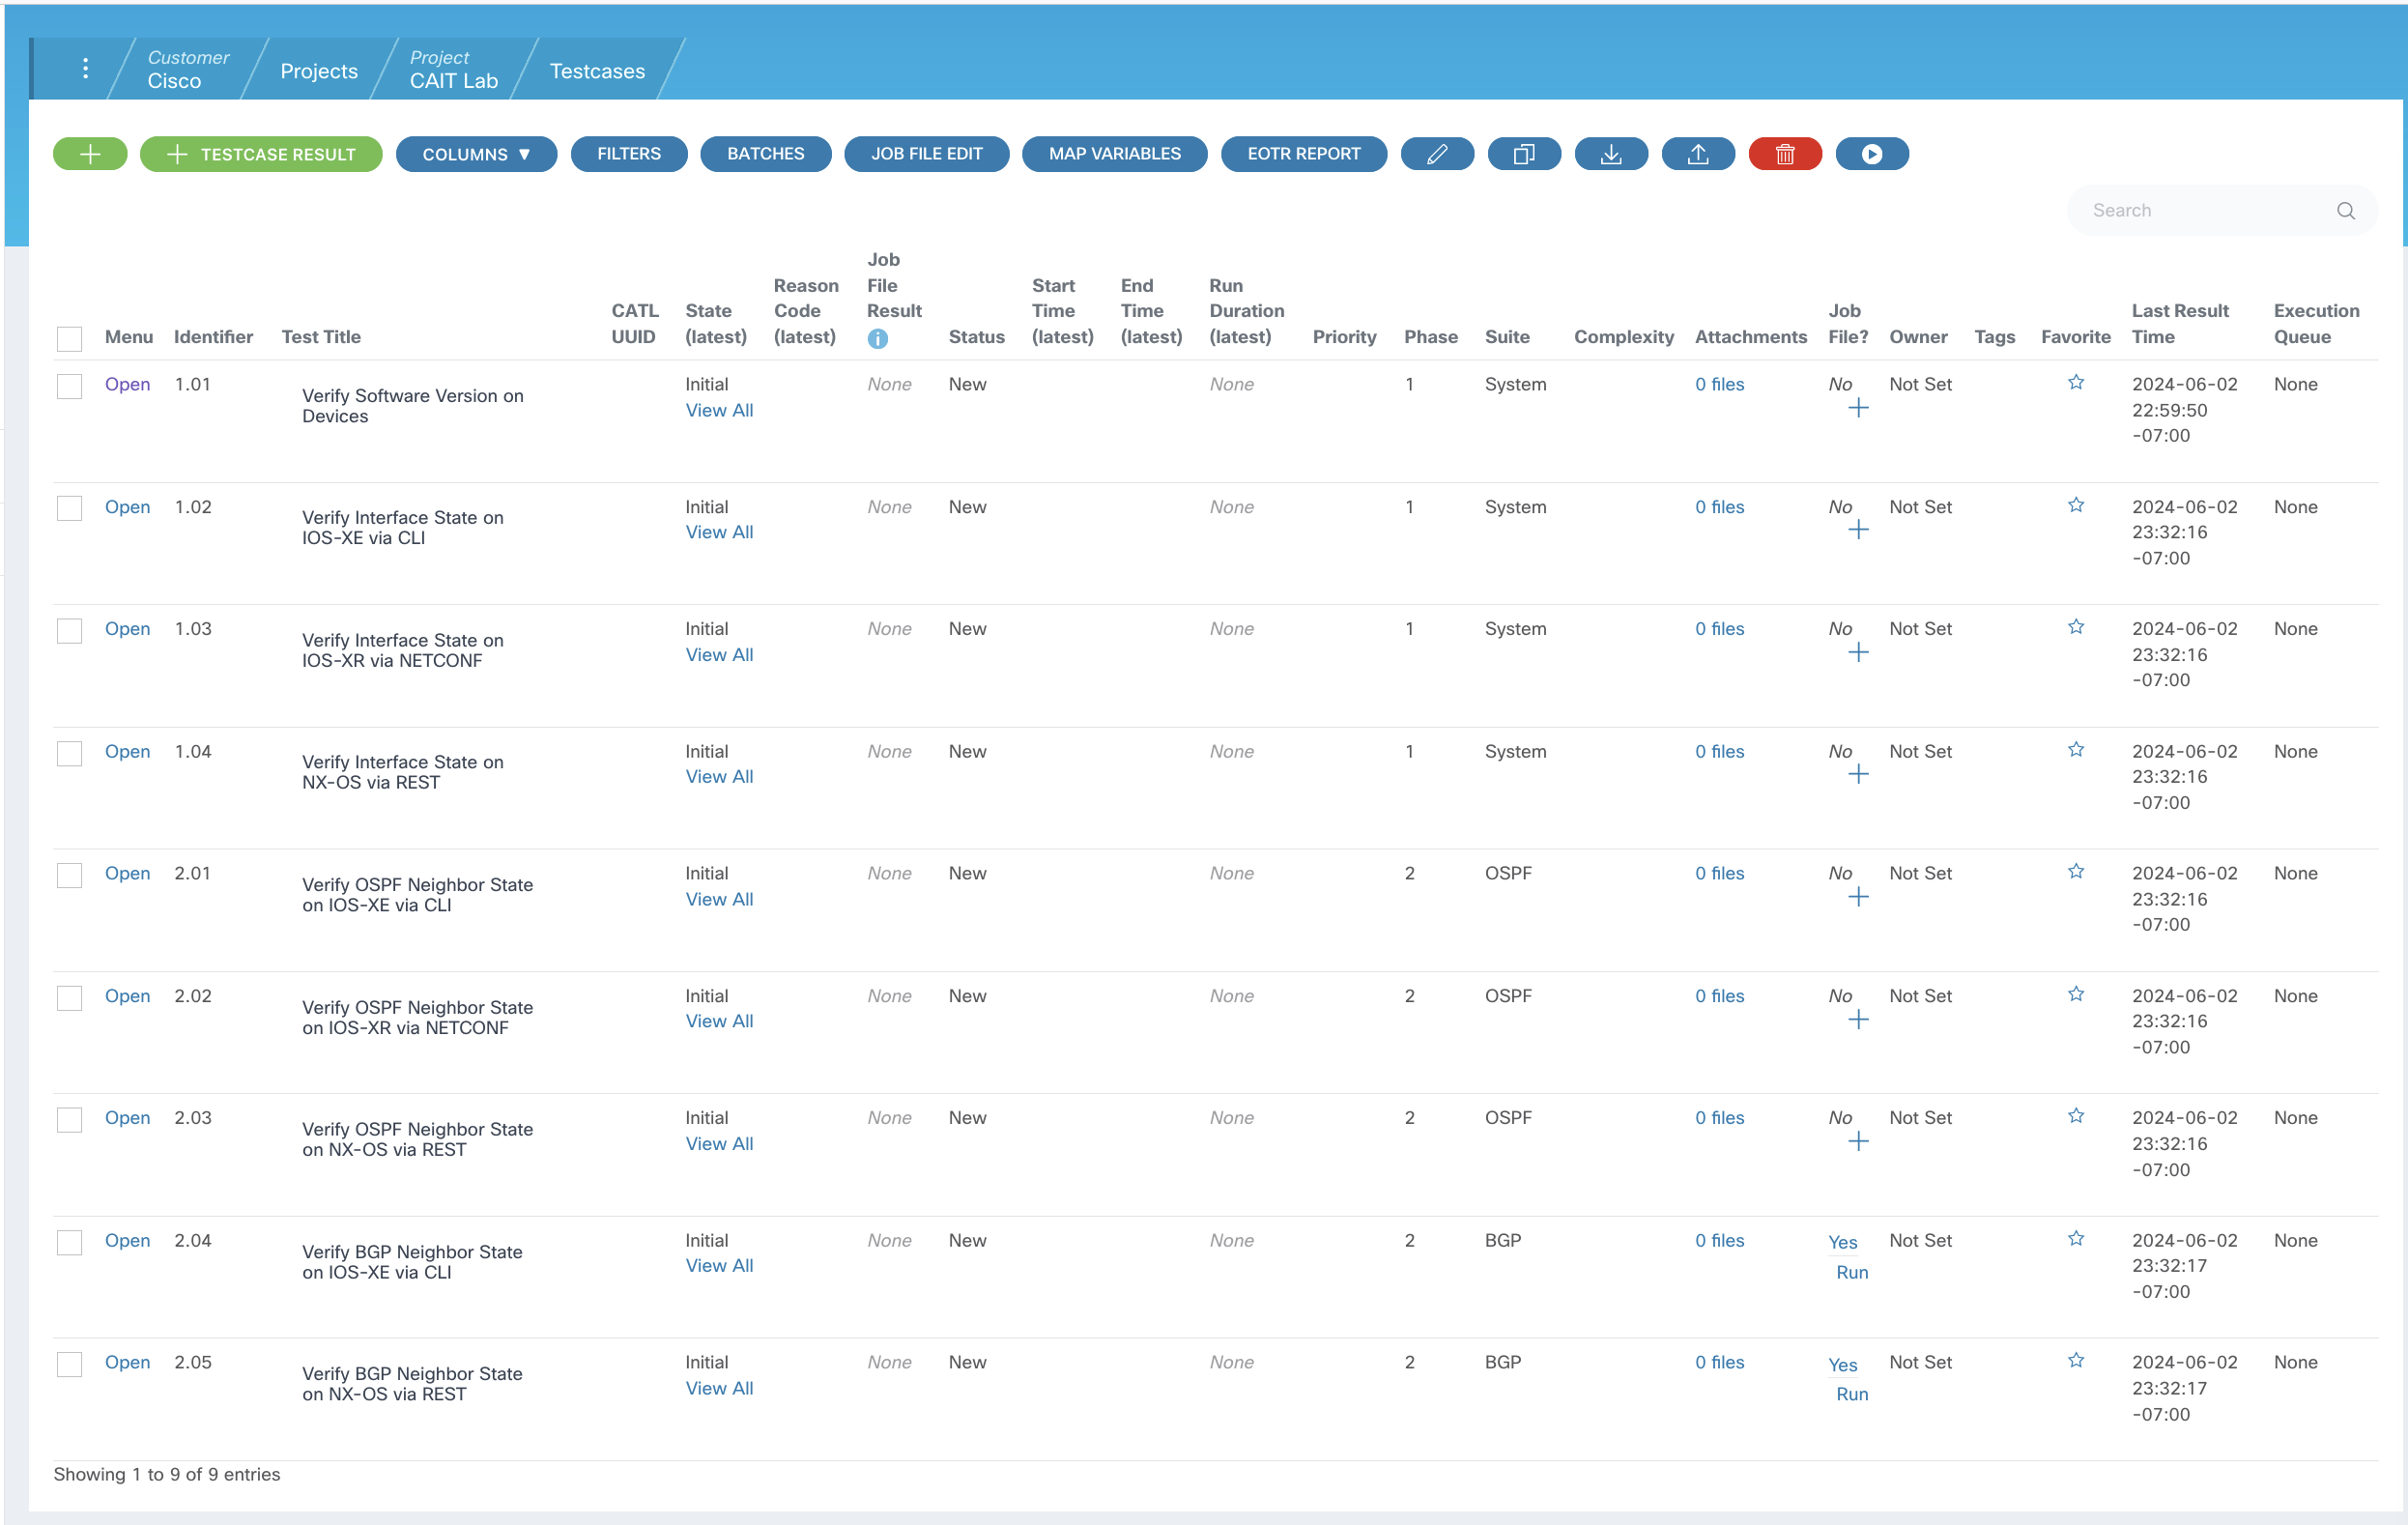Open the three-dot breadcrumb menu
This screenshot has width=2408, height=1525.
(x=85, y=68)
